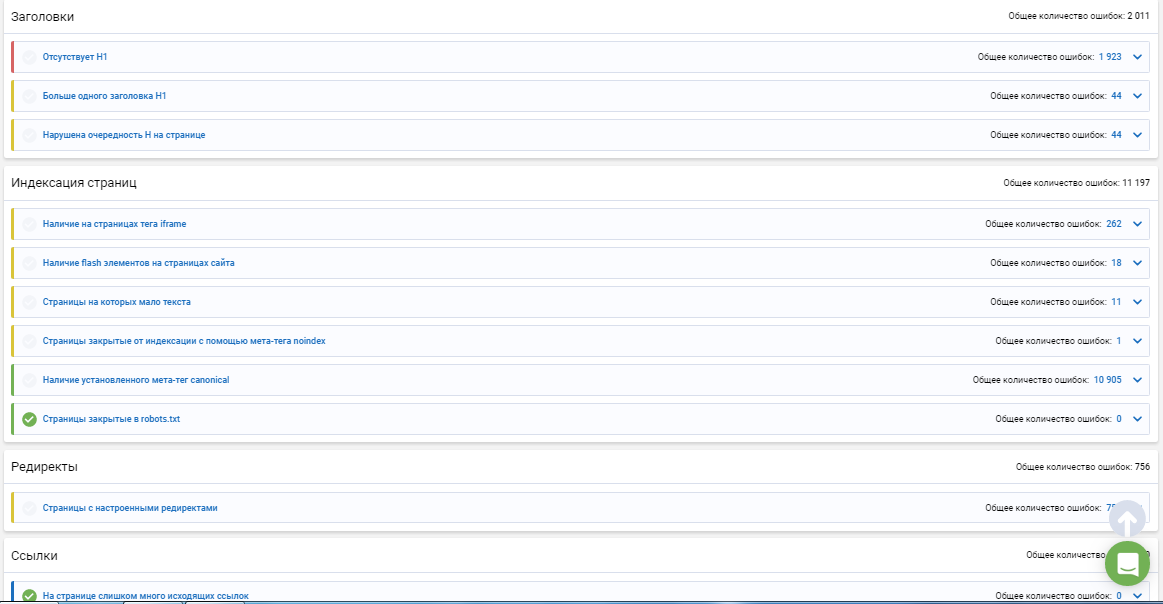Open 'Страницы на которых мало текста' link
This screenshot has height=604, width=1163.
click(x=116, y=302)
